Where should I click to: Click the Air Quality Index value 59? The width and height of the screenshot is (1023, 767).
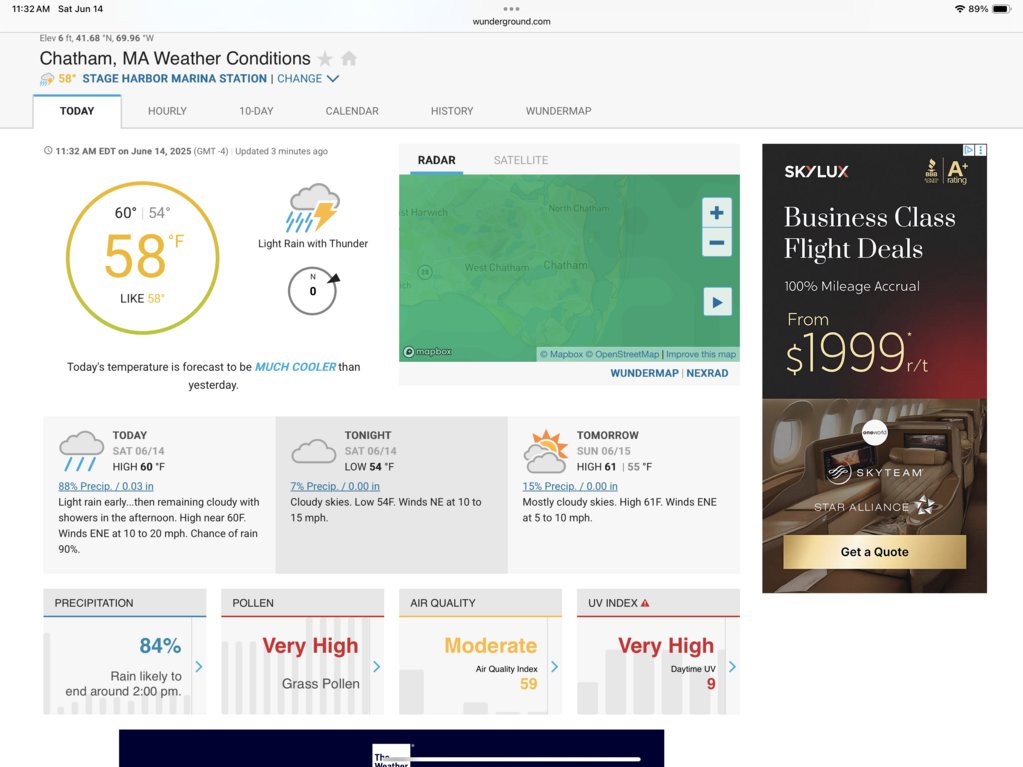click(x=528, y=684)
